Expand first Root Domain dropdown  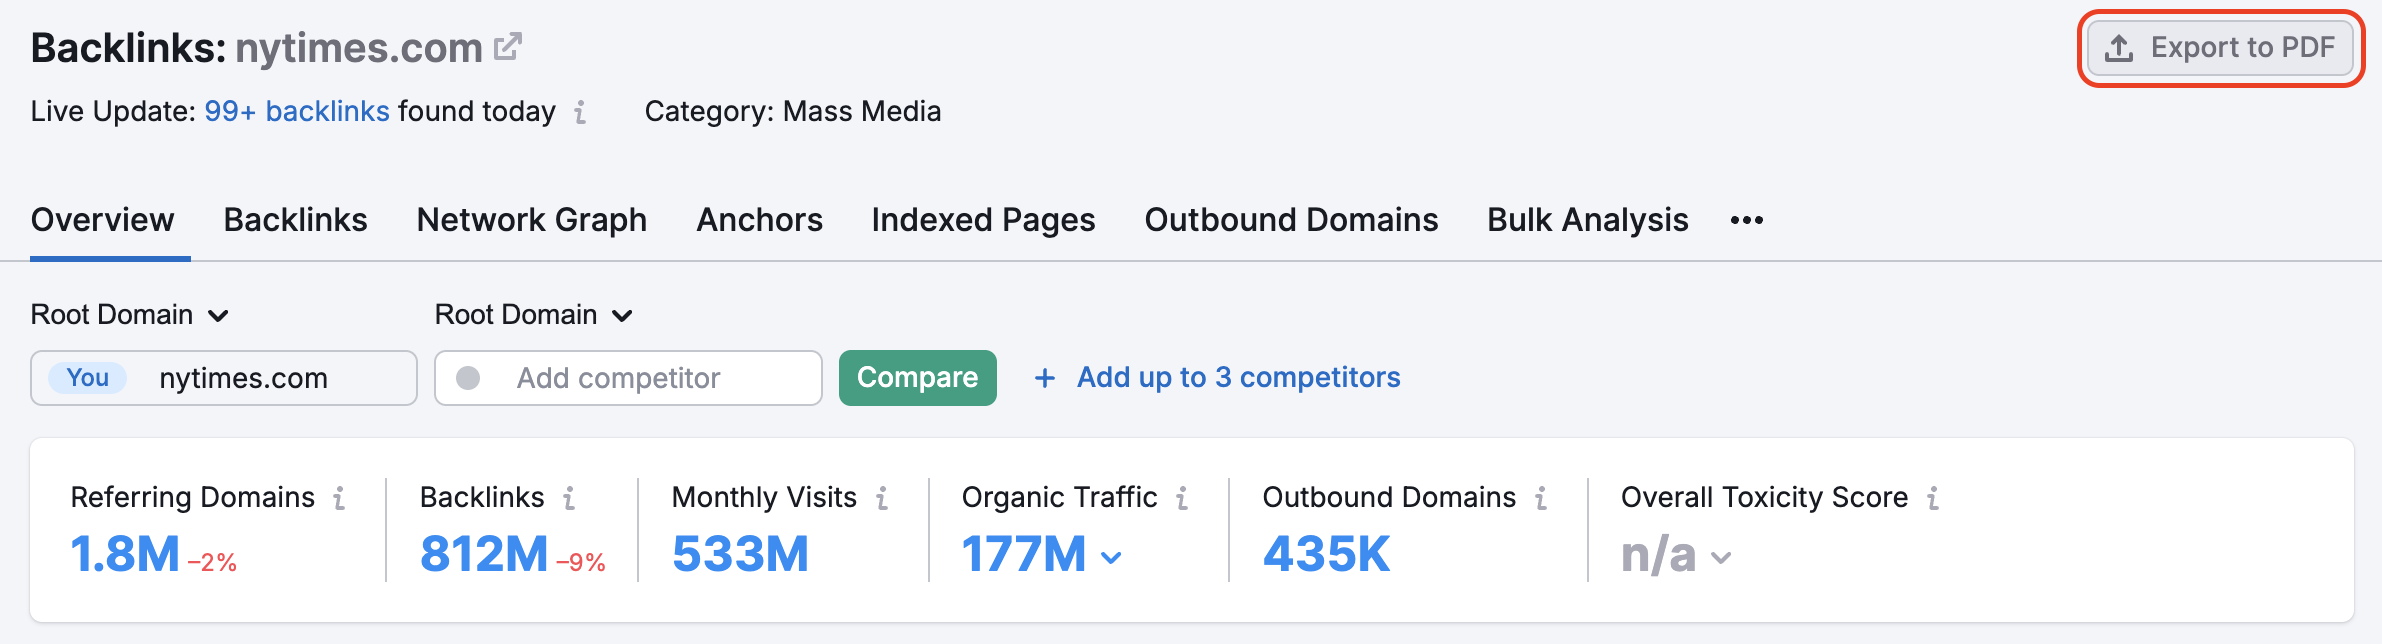click(130, 315)
